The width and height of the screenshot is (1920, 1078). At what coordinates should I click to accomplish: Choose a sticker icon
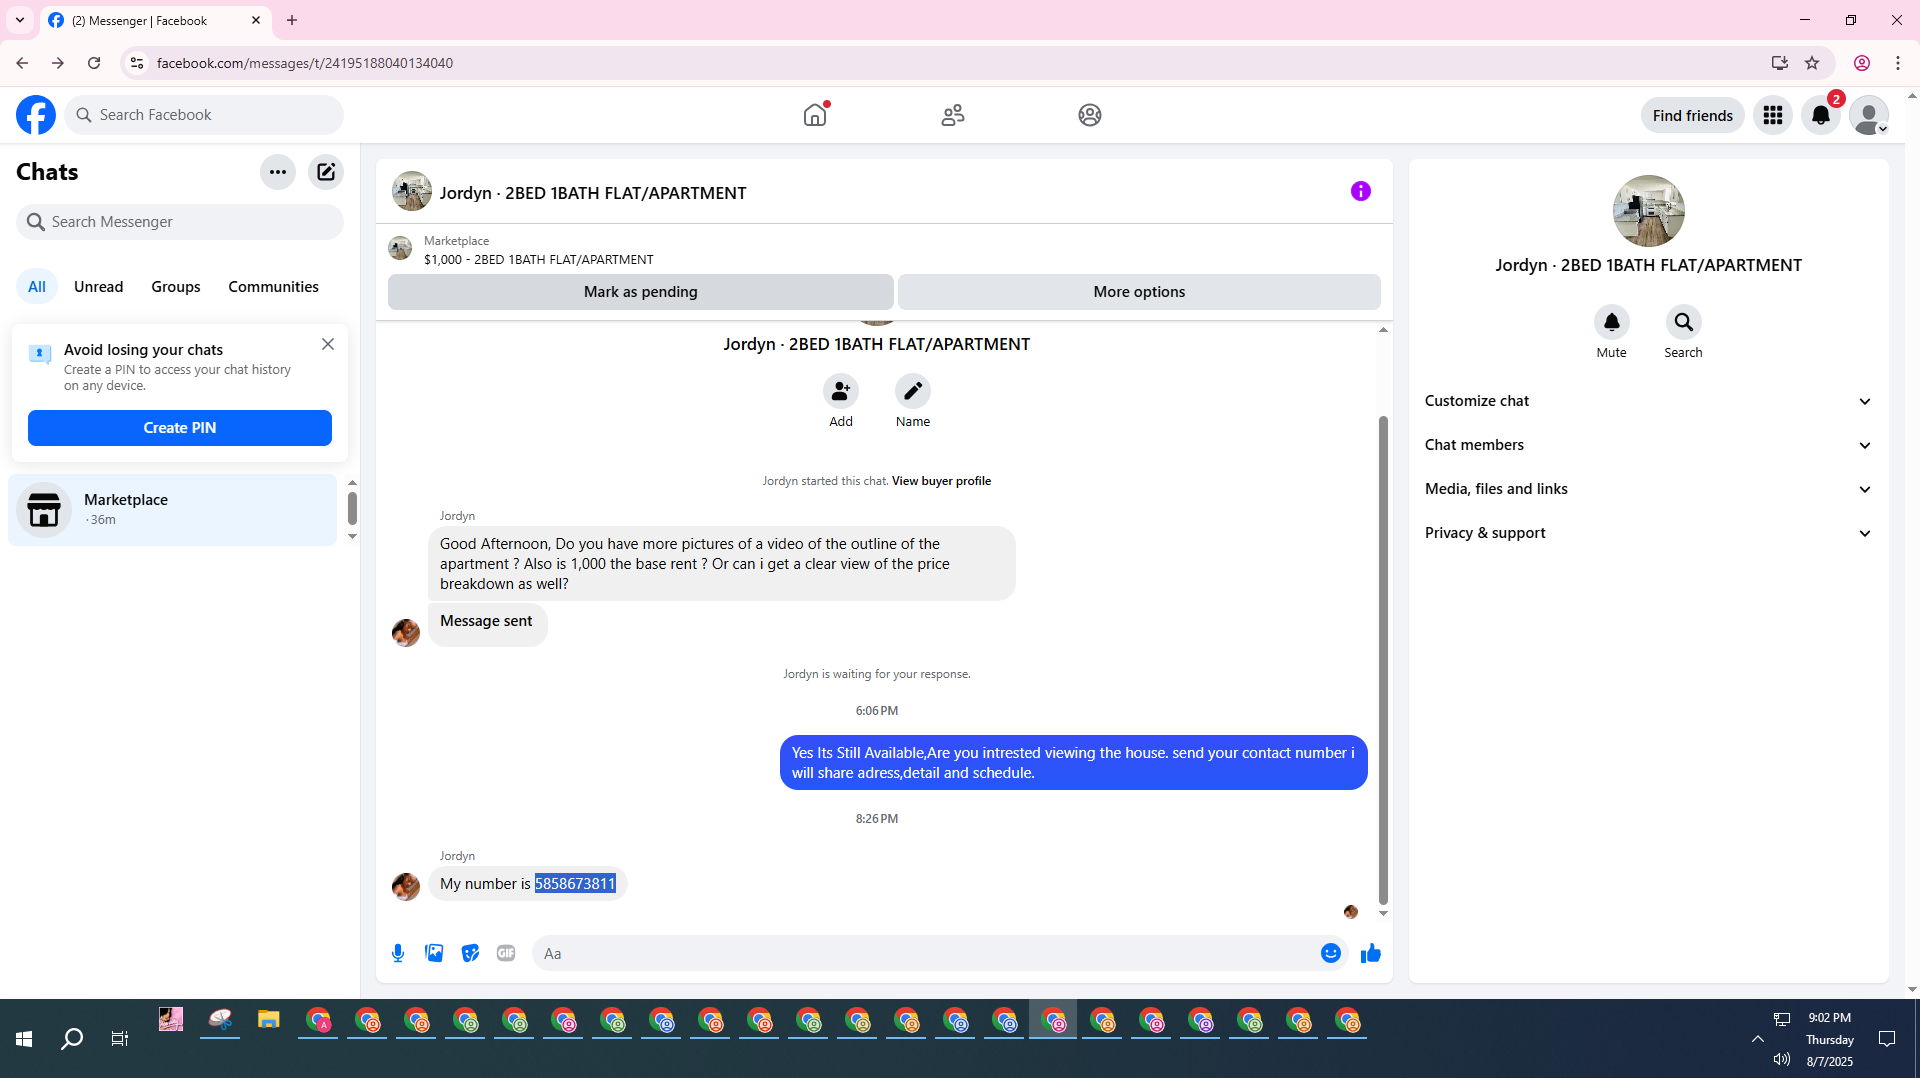point(470,953)
